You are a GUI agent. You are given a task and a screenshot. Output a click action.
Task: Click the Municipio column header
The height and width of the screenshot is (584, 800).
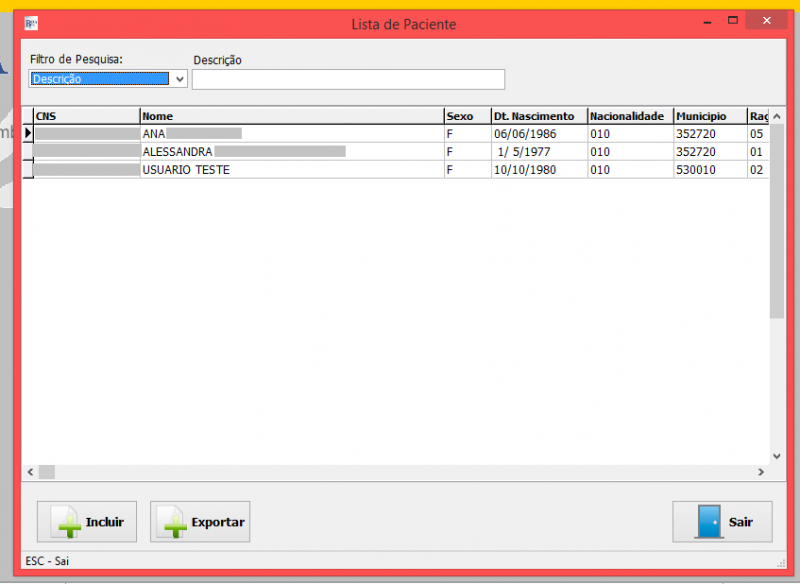(x=708, y=116)
